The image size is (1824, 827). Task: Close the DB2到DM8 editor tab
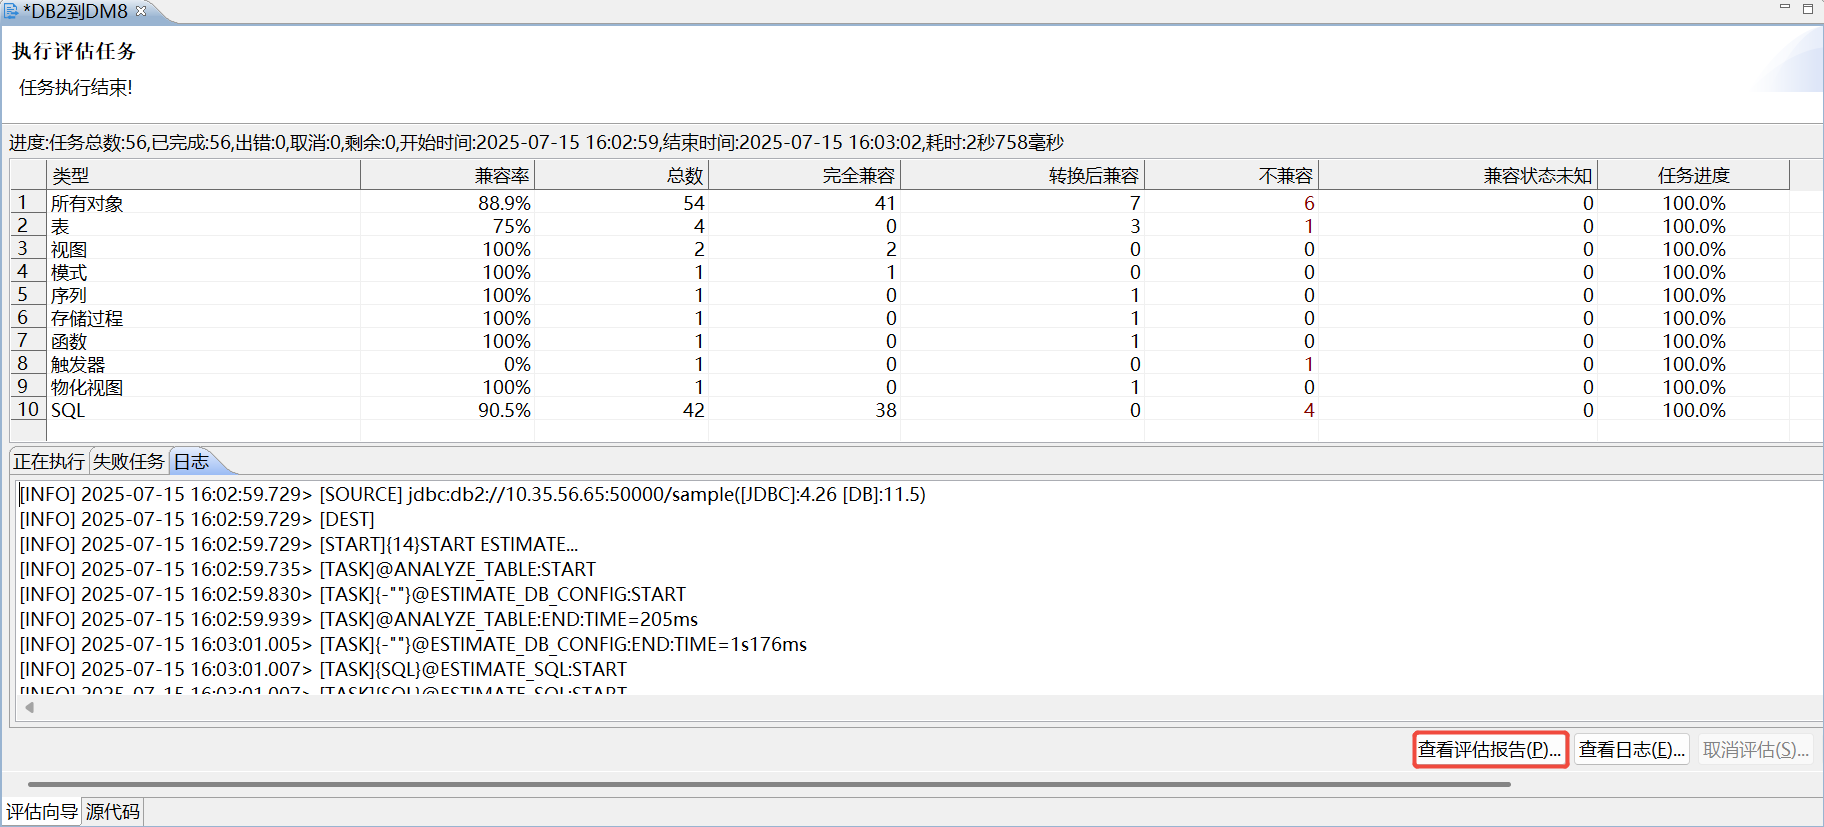pyautogui.click(x=141, y=11)
